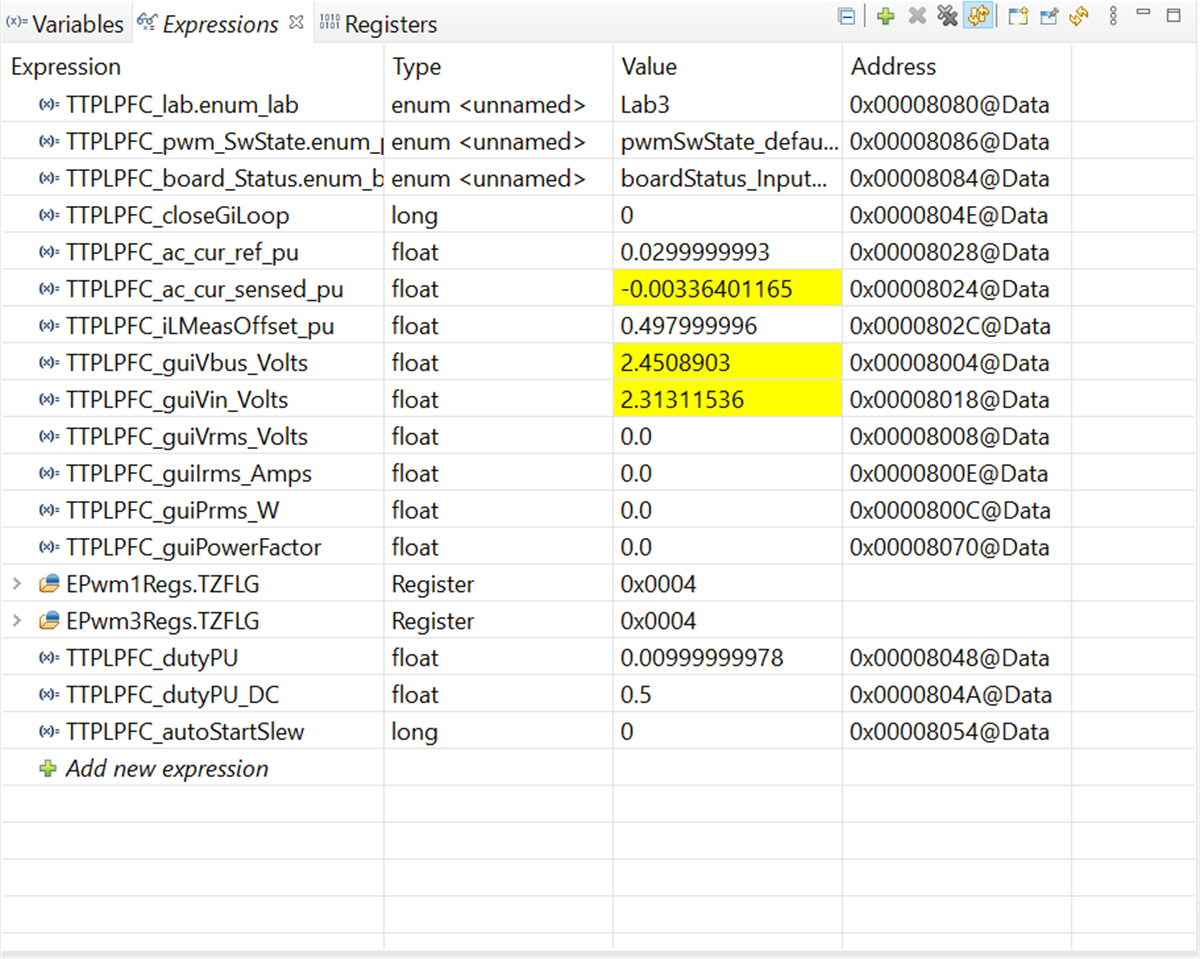Add a new expression using the green plus toolbar icon

click(884, 16)
